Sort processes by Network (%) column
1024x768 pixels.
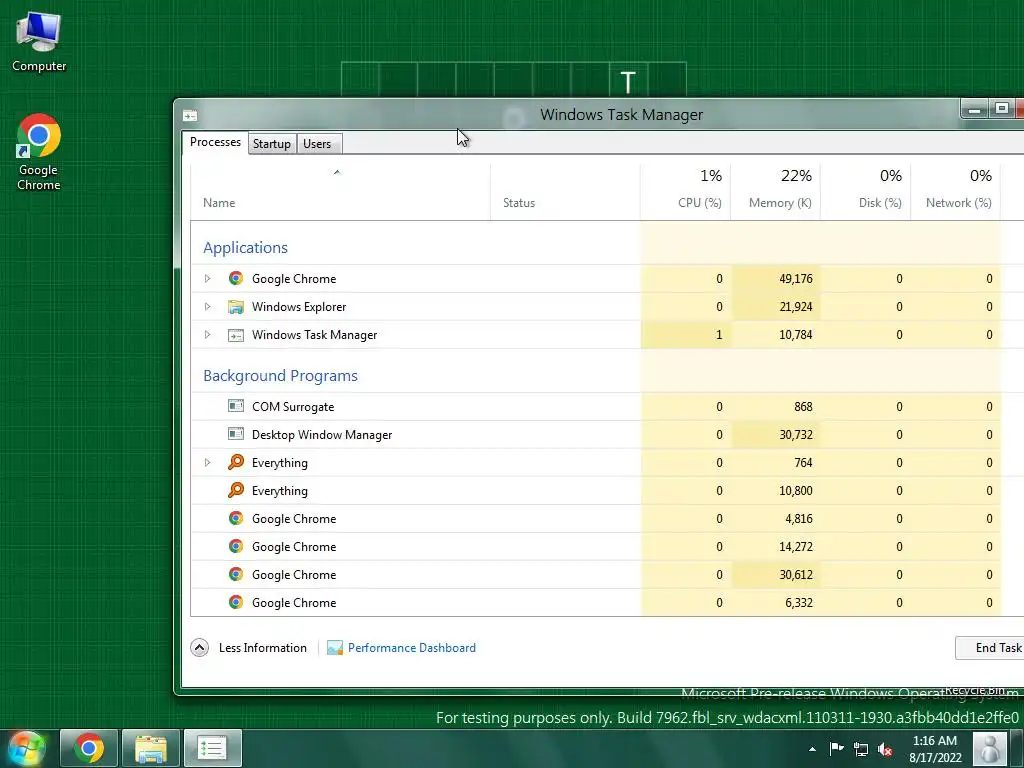tap(955, 191)
